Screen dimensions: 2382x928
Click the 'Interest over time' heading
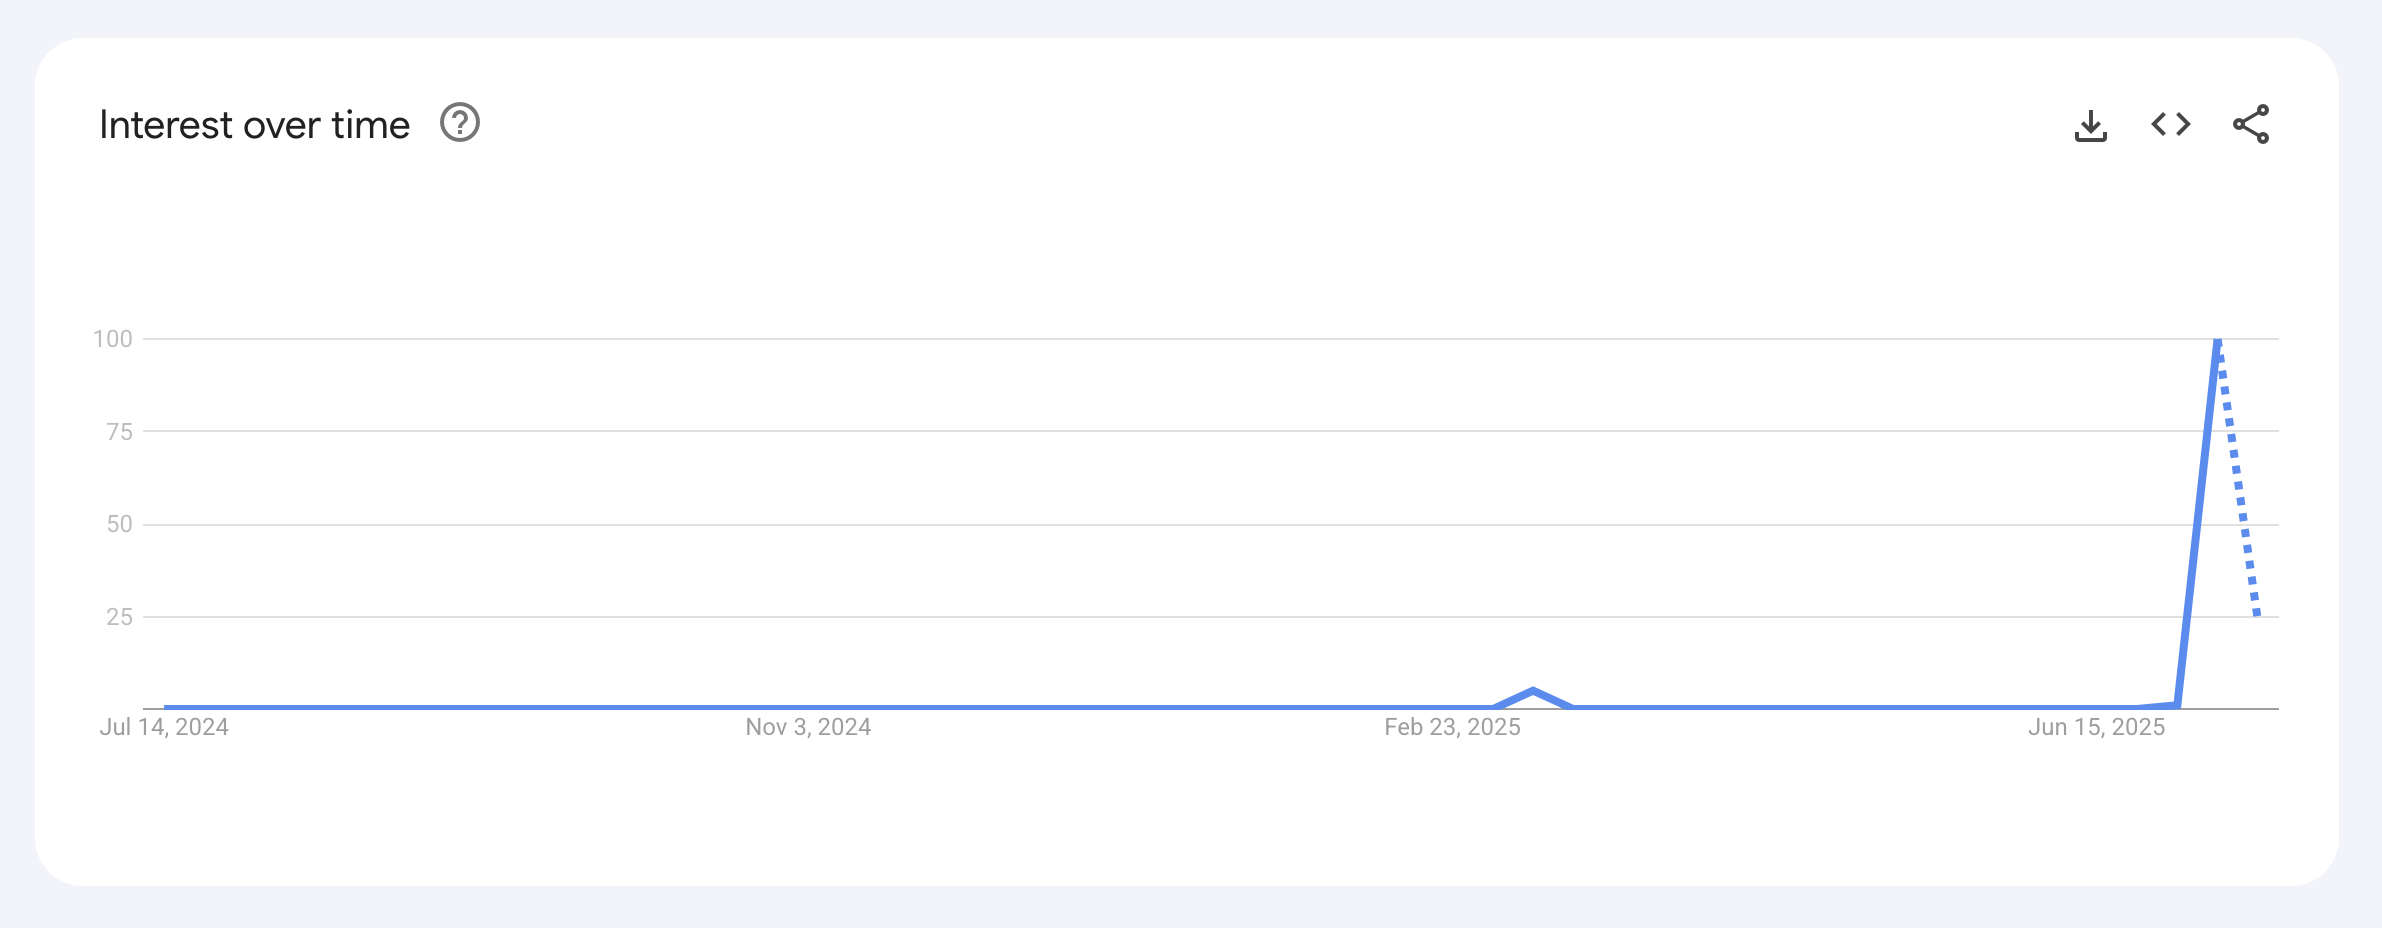coord(254,125)
